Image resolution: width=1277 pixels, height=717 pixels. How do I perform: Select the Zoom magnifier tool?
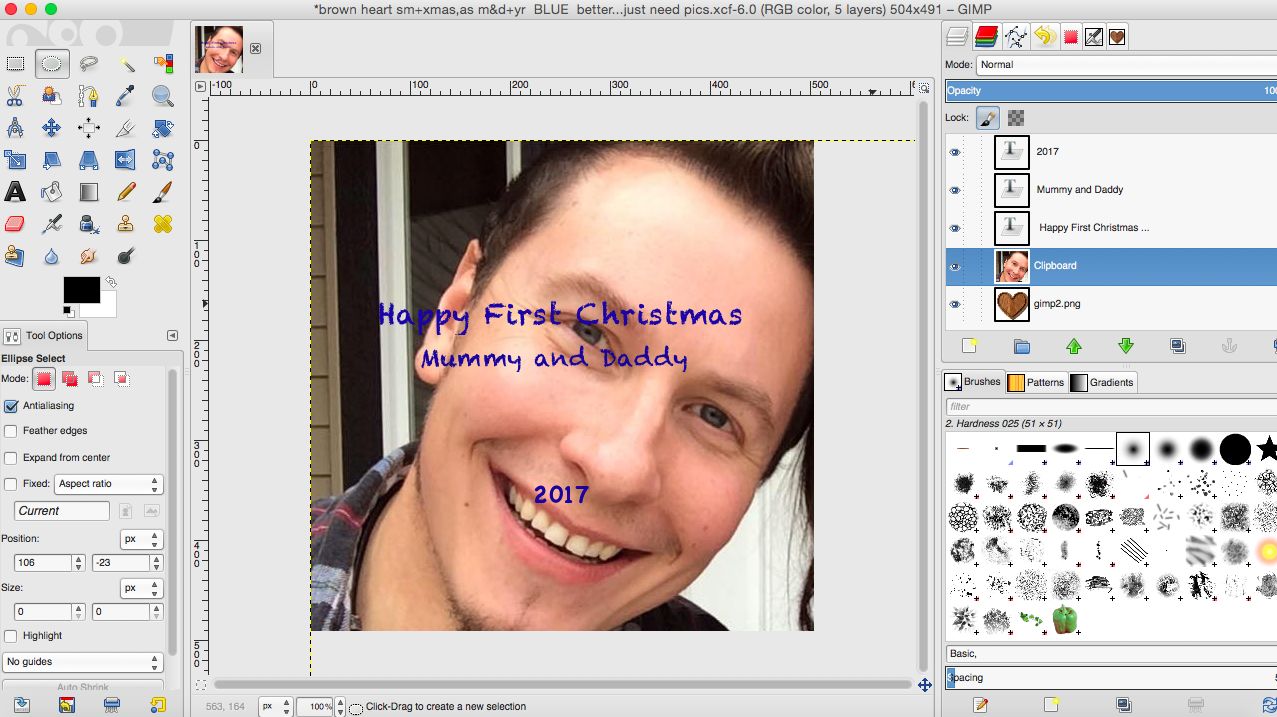[163, 96]
